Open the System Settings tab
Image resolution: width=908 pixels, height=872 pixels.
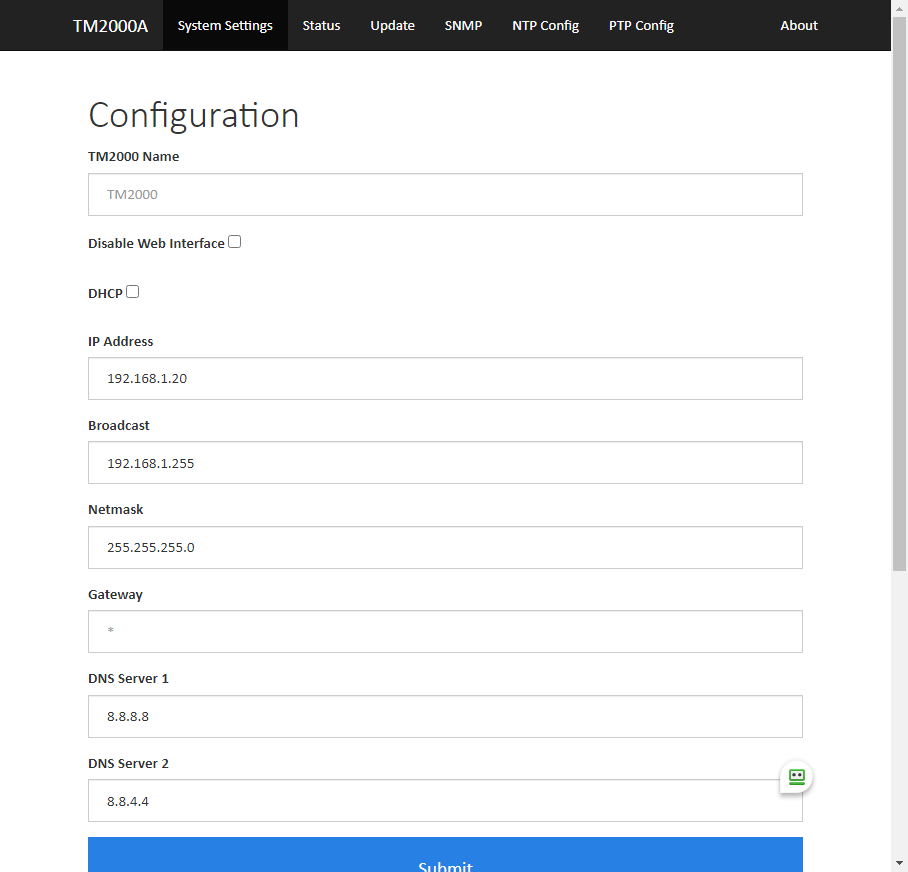(x=225, y=25)
